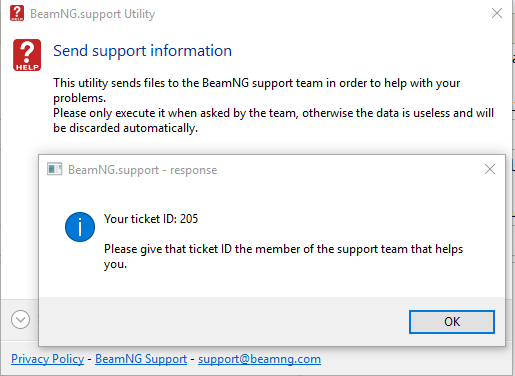Image resolution: width=515 pixels, height=376 pixels.
Task: Open the Privacy Policy link
Action: [x=47, y=359]
